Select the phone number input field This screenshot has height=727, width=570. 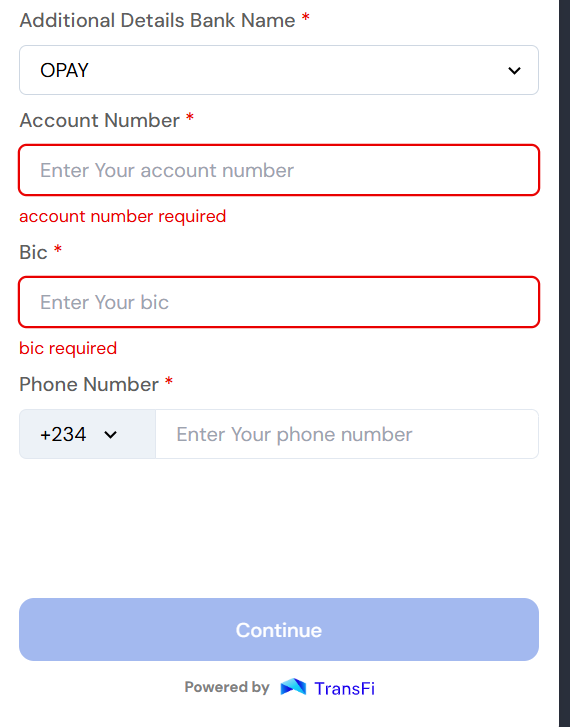click(x=347, y=434)
